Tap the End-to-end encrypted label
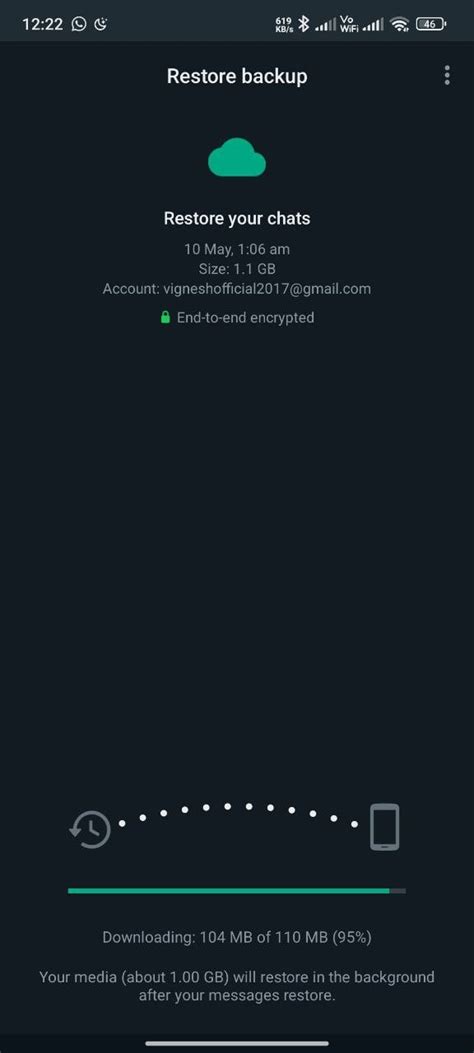Image resolution: width=474 pixels, height=1053 pixels. click(x=245, y=317)
